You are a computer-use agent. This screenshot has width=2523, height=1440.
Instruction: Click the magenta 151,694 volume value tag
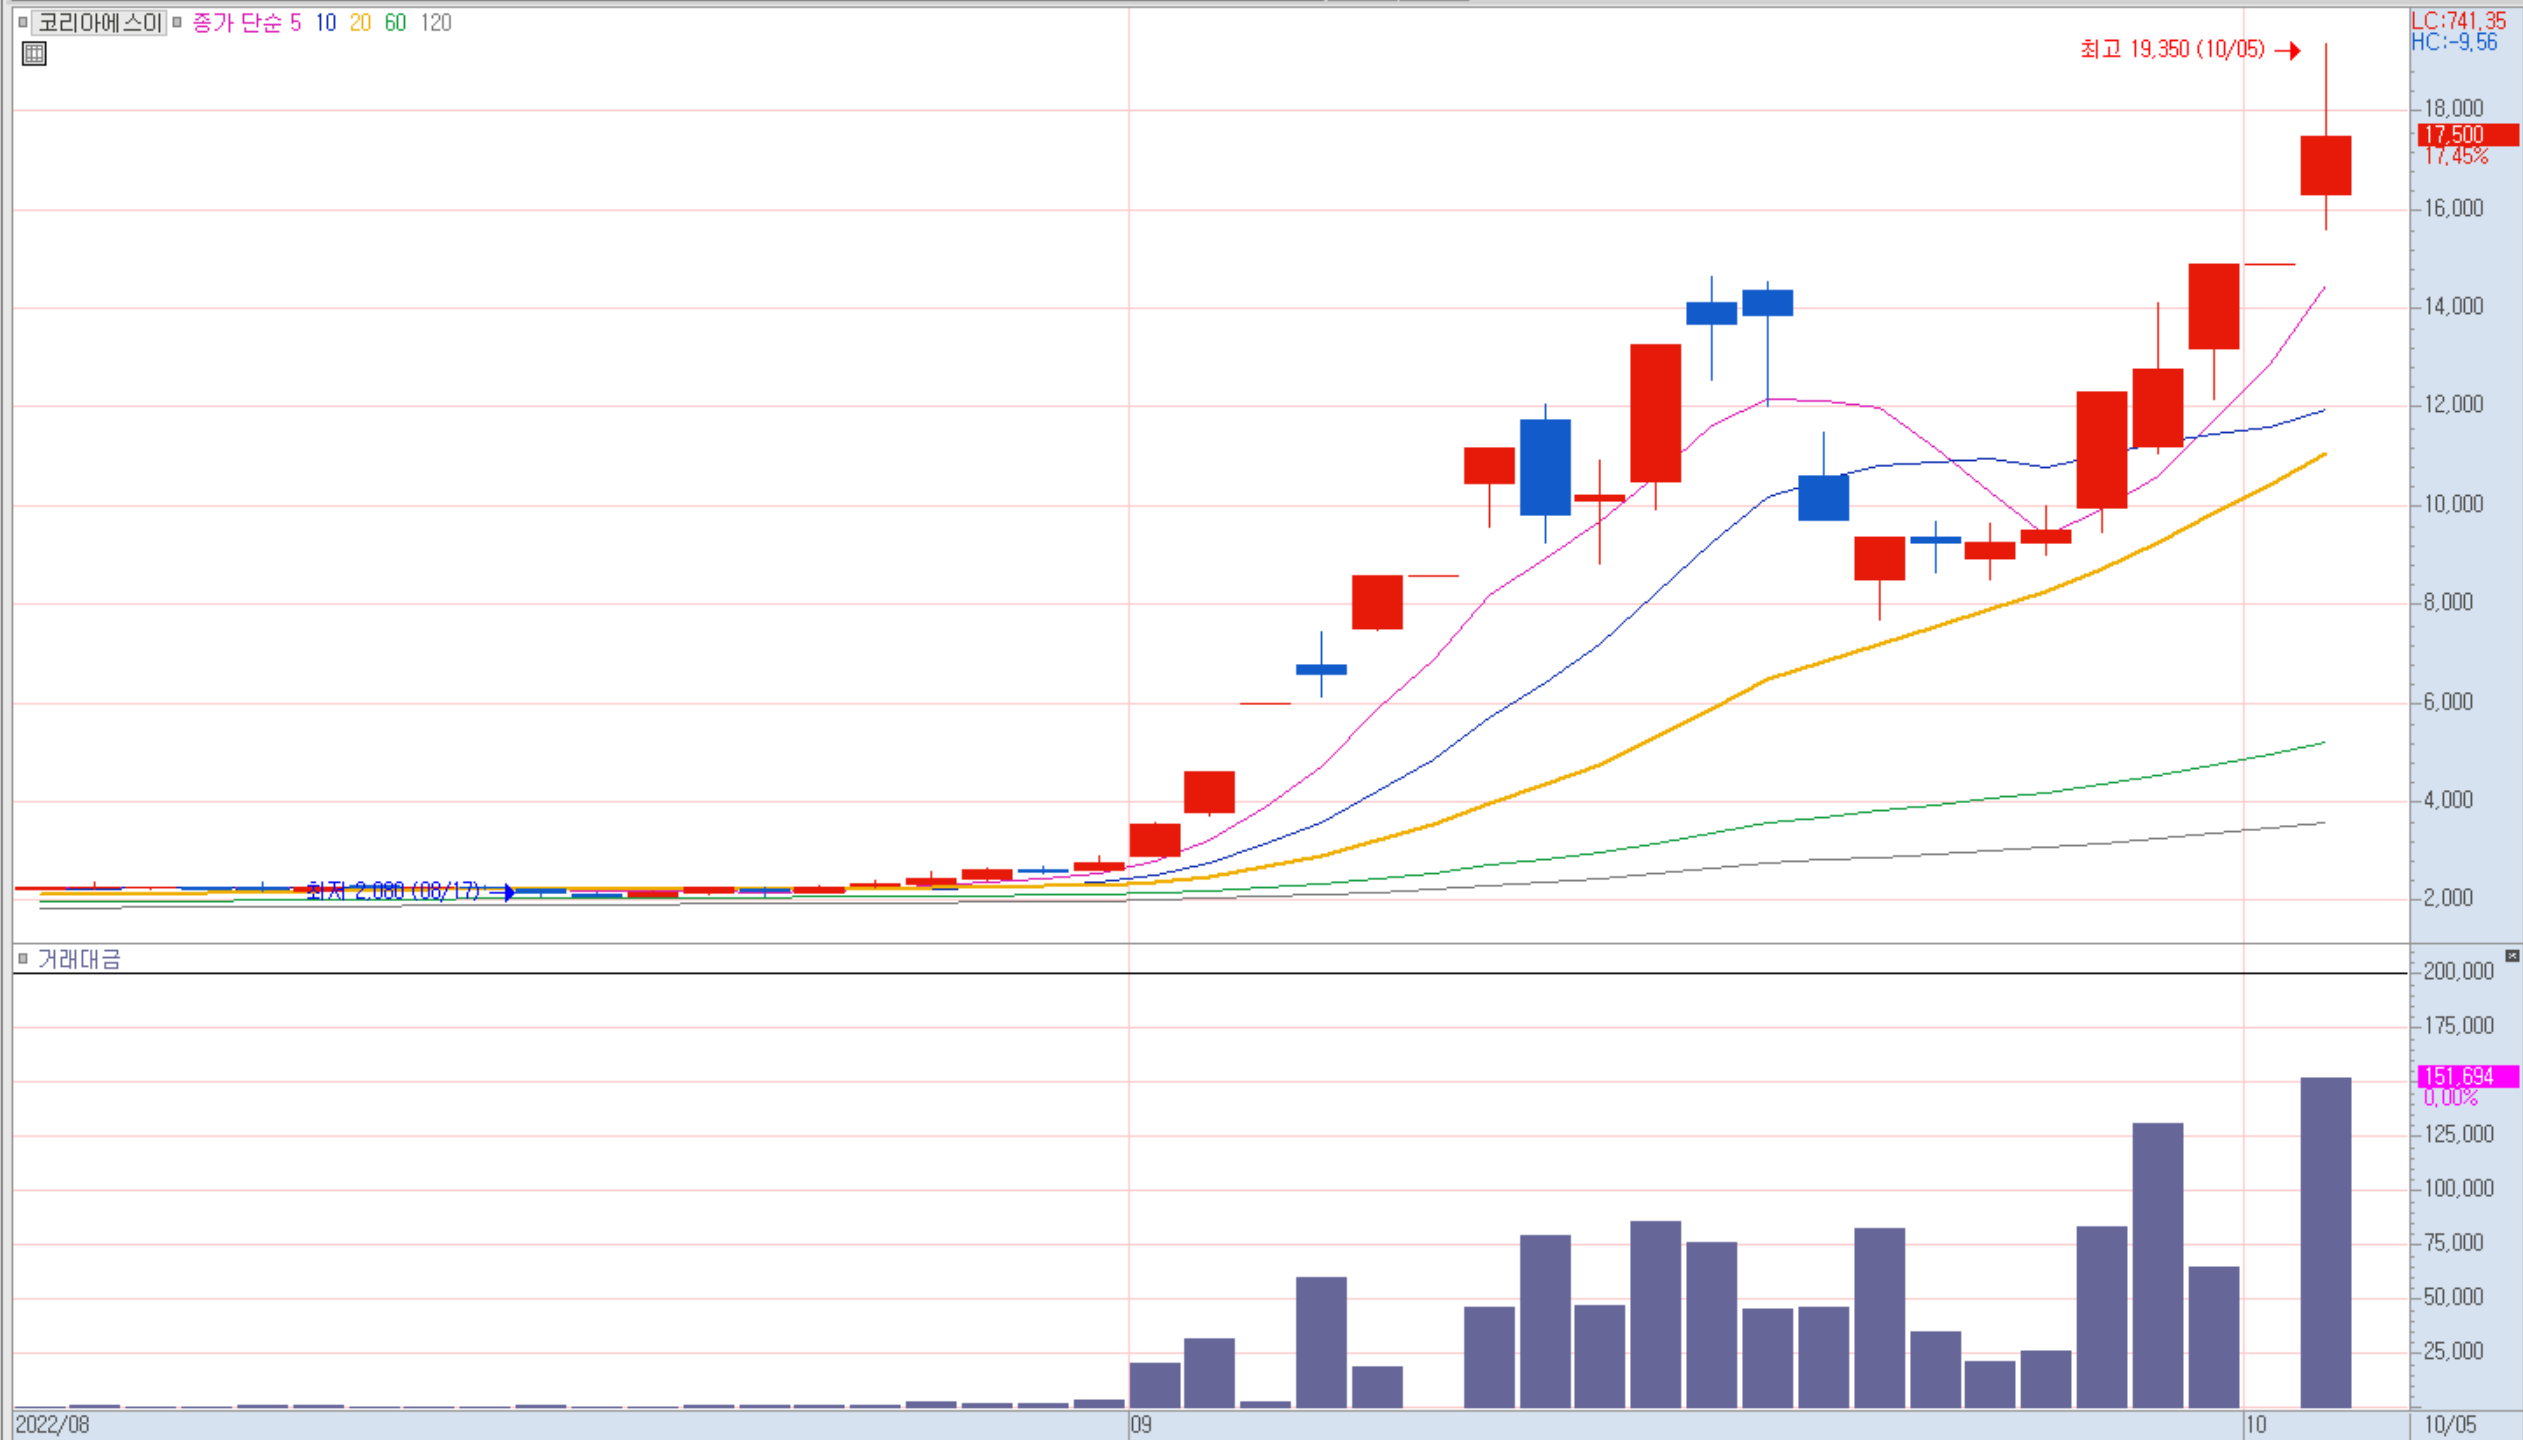(x=2466, y=1076)
